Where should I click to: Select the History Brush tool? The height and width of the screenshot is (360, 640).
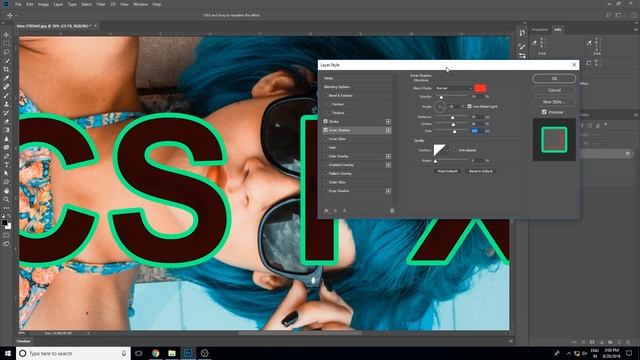tap(6, 113)
